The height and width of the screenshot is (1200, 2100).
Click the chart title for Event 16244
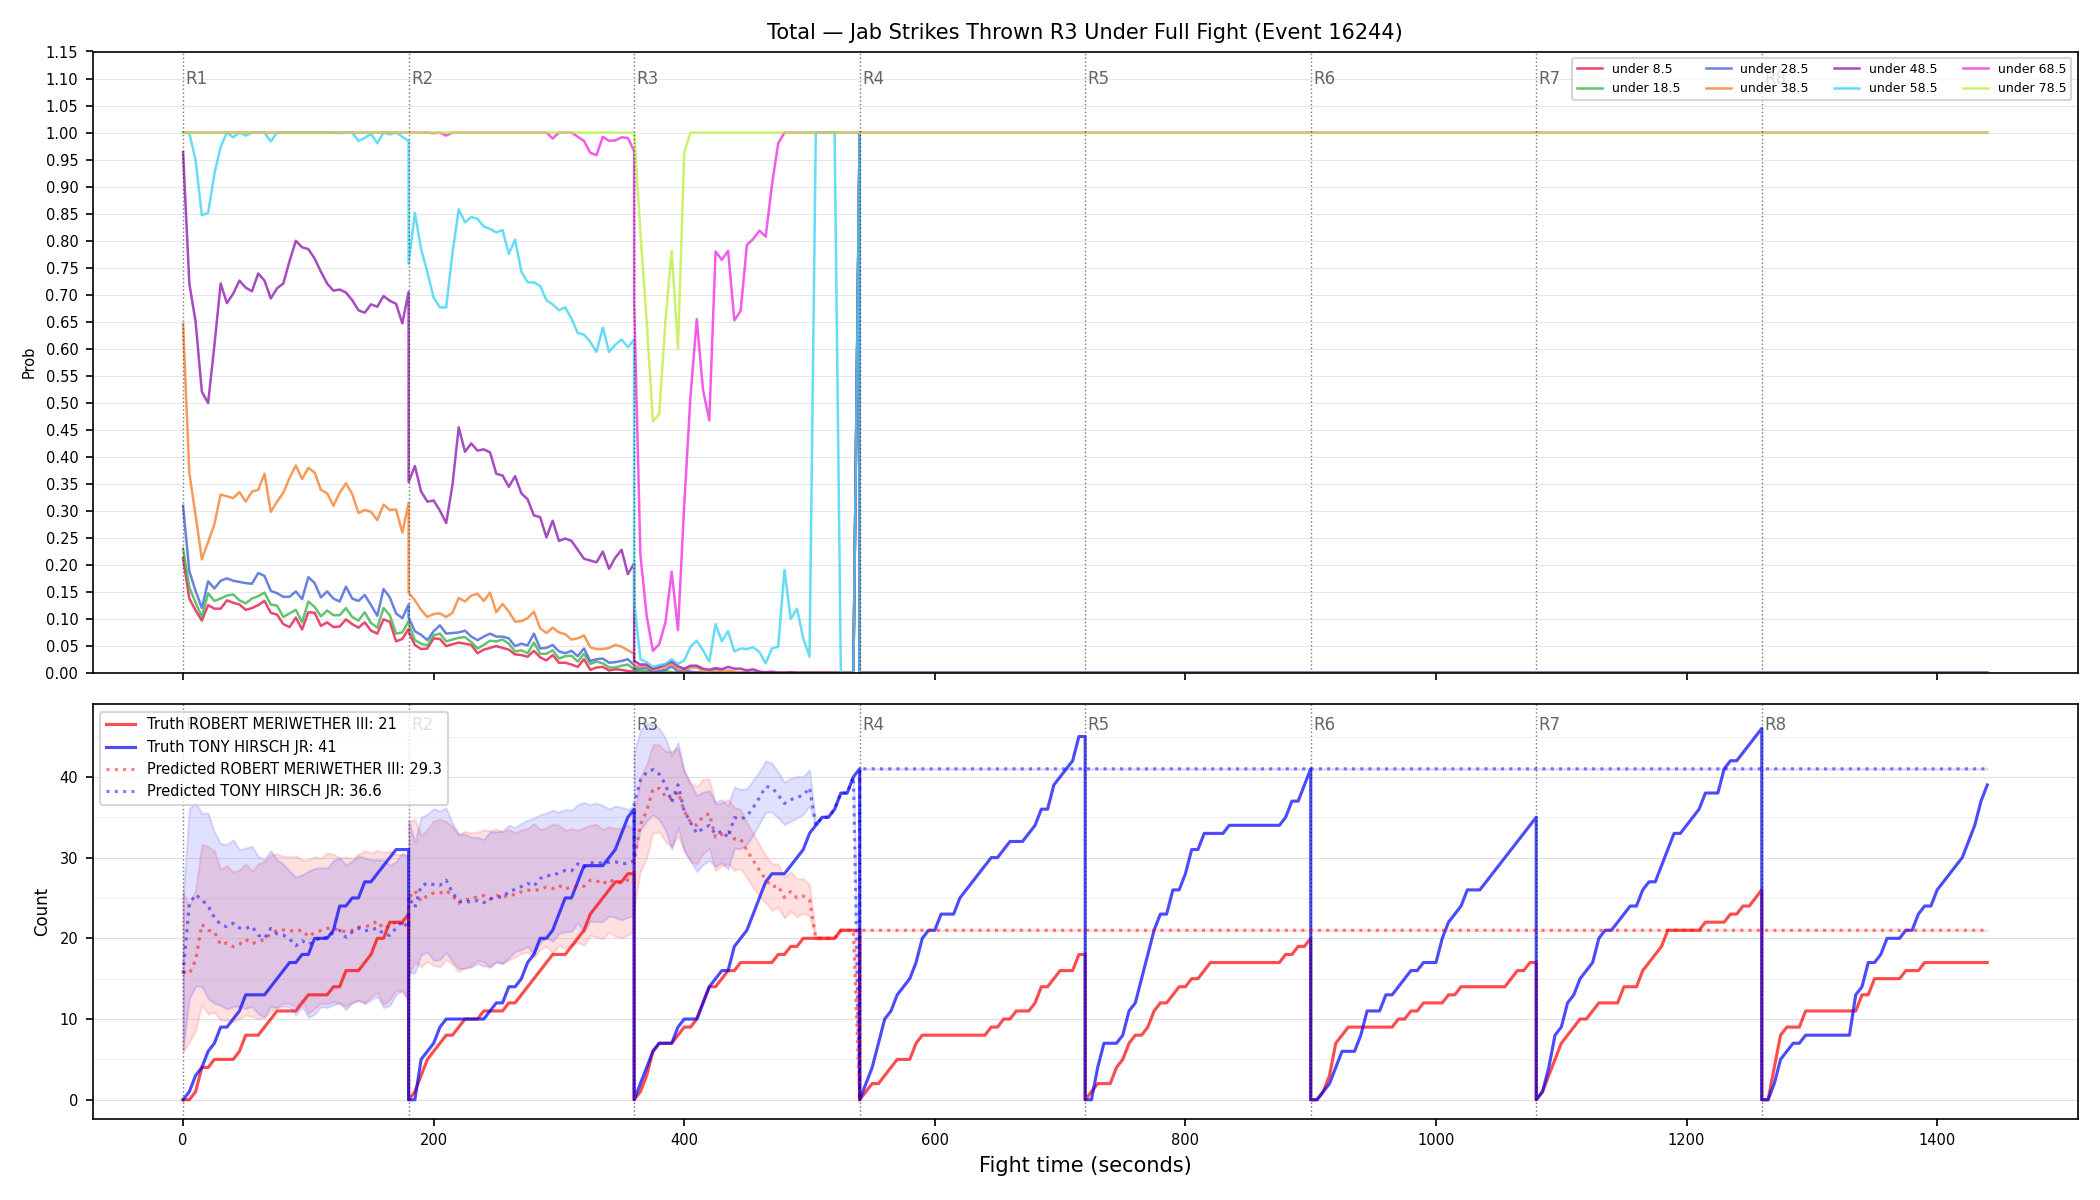[x=1084, y=32]
